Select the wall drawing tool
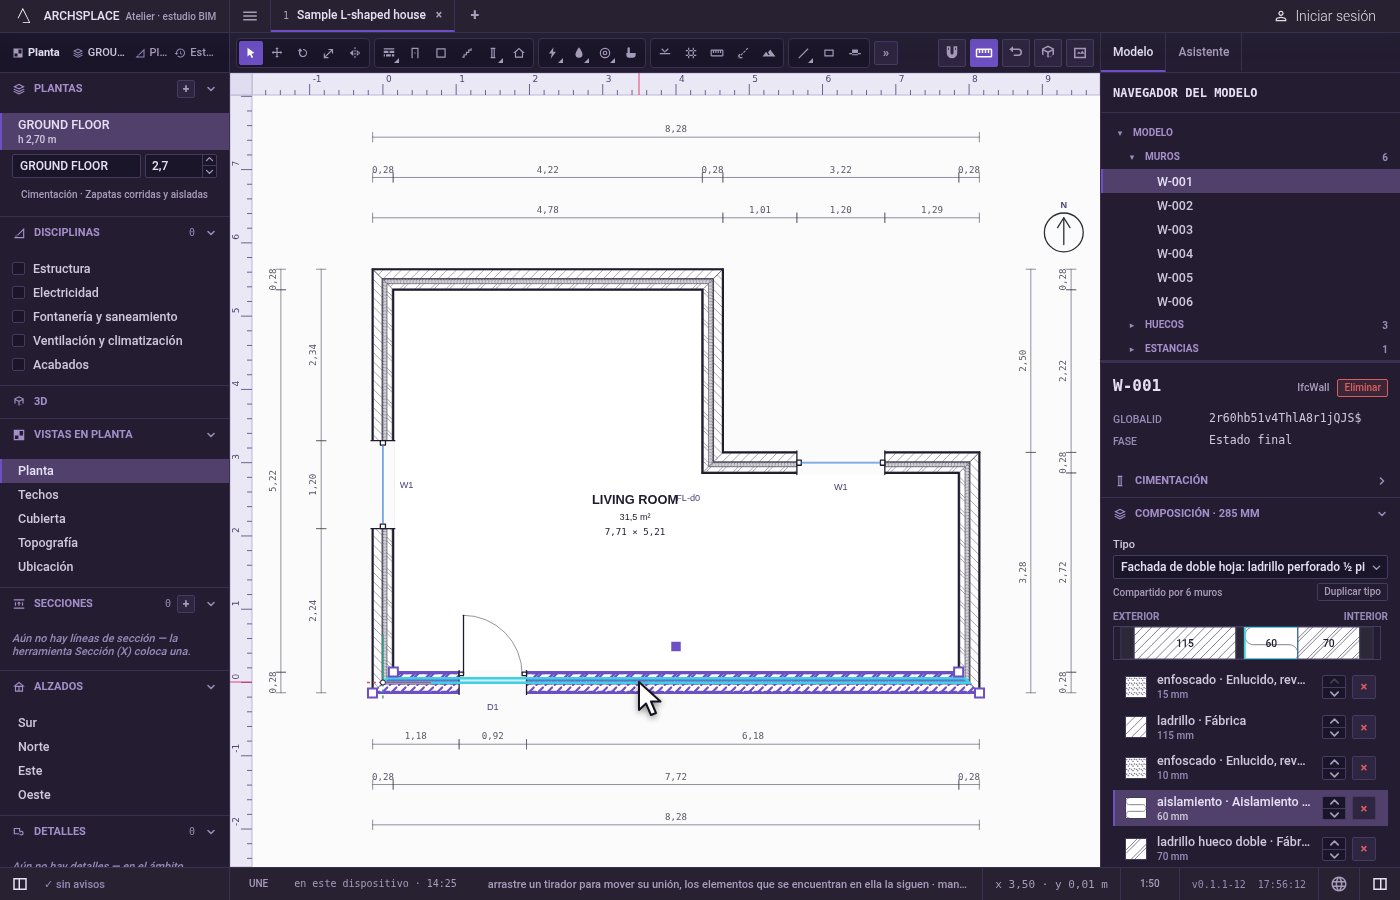This screenshot has height=900, width=1400. tap(389, 53)
